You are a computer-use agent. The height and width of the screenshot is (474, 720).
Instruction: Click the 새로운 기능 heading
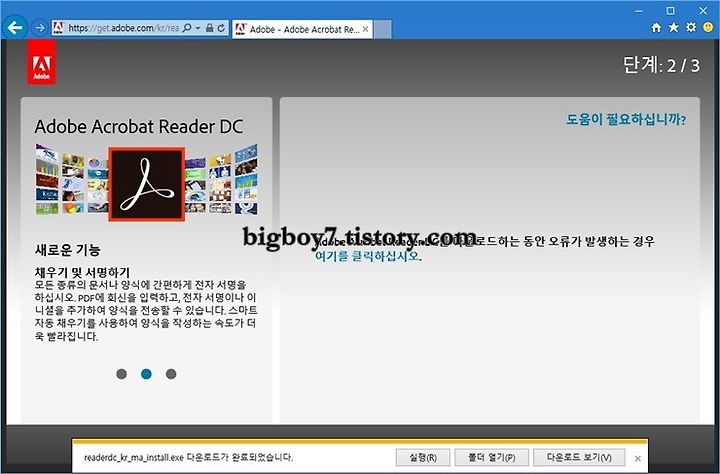point(68,250)
